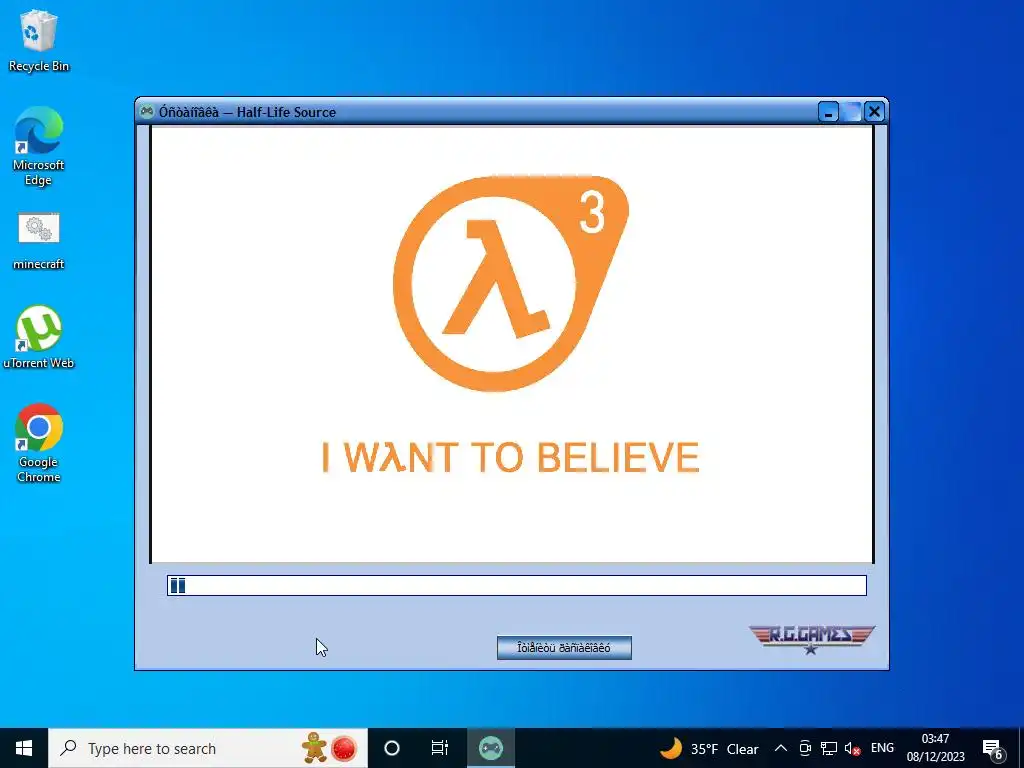Open the Recycle Bin desktop icon

(x=39, y=40)
